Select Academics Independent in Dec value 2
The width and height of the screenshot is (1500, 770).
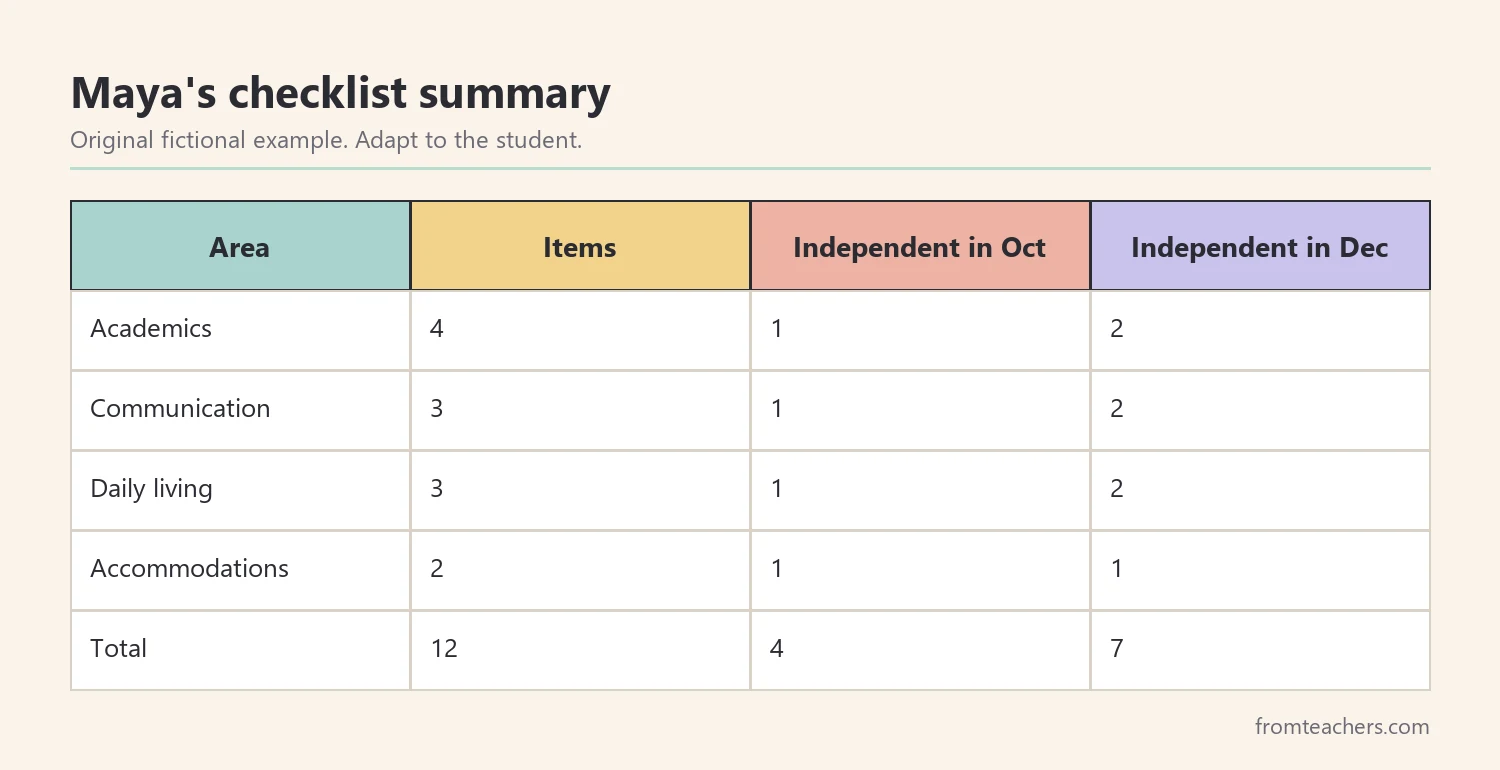tap(1117, 329)
